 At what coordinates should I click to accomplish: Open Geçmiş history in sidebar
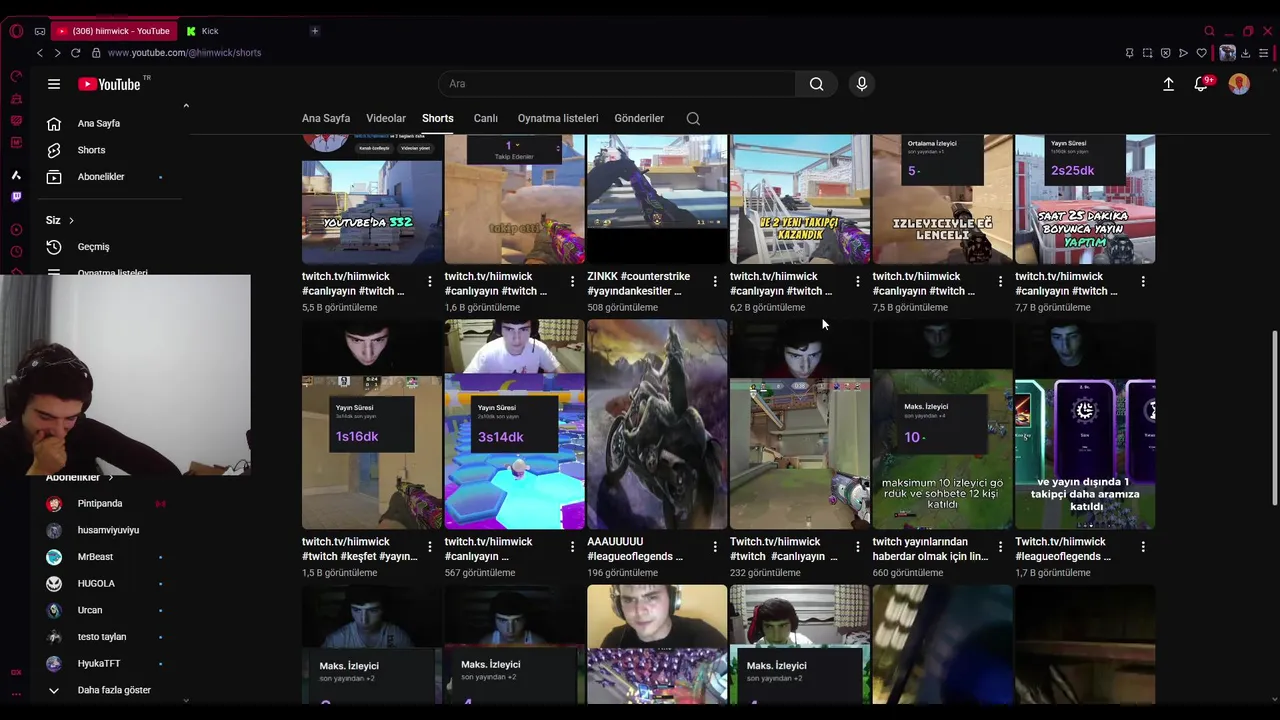click(x=93, y=247)
